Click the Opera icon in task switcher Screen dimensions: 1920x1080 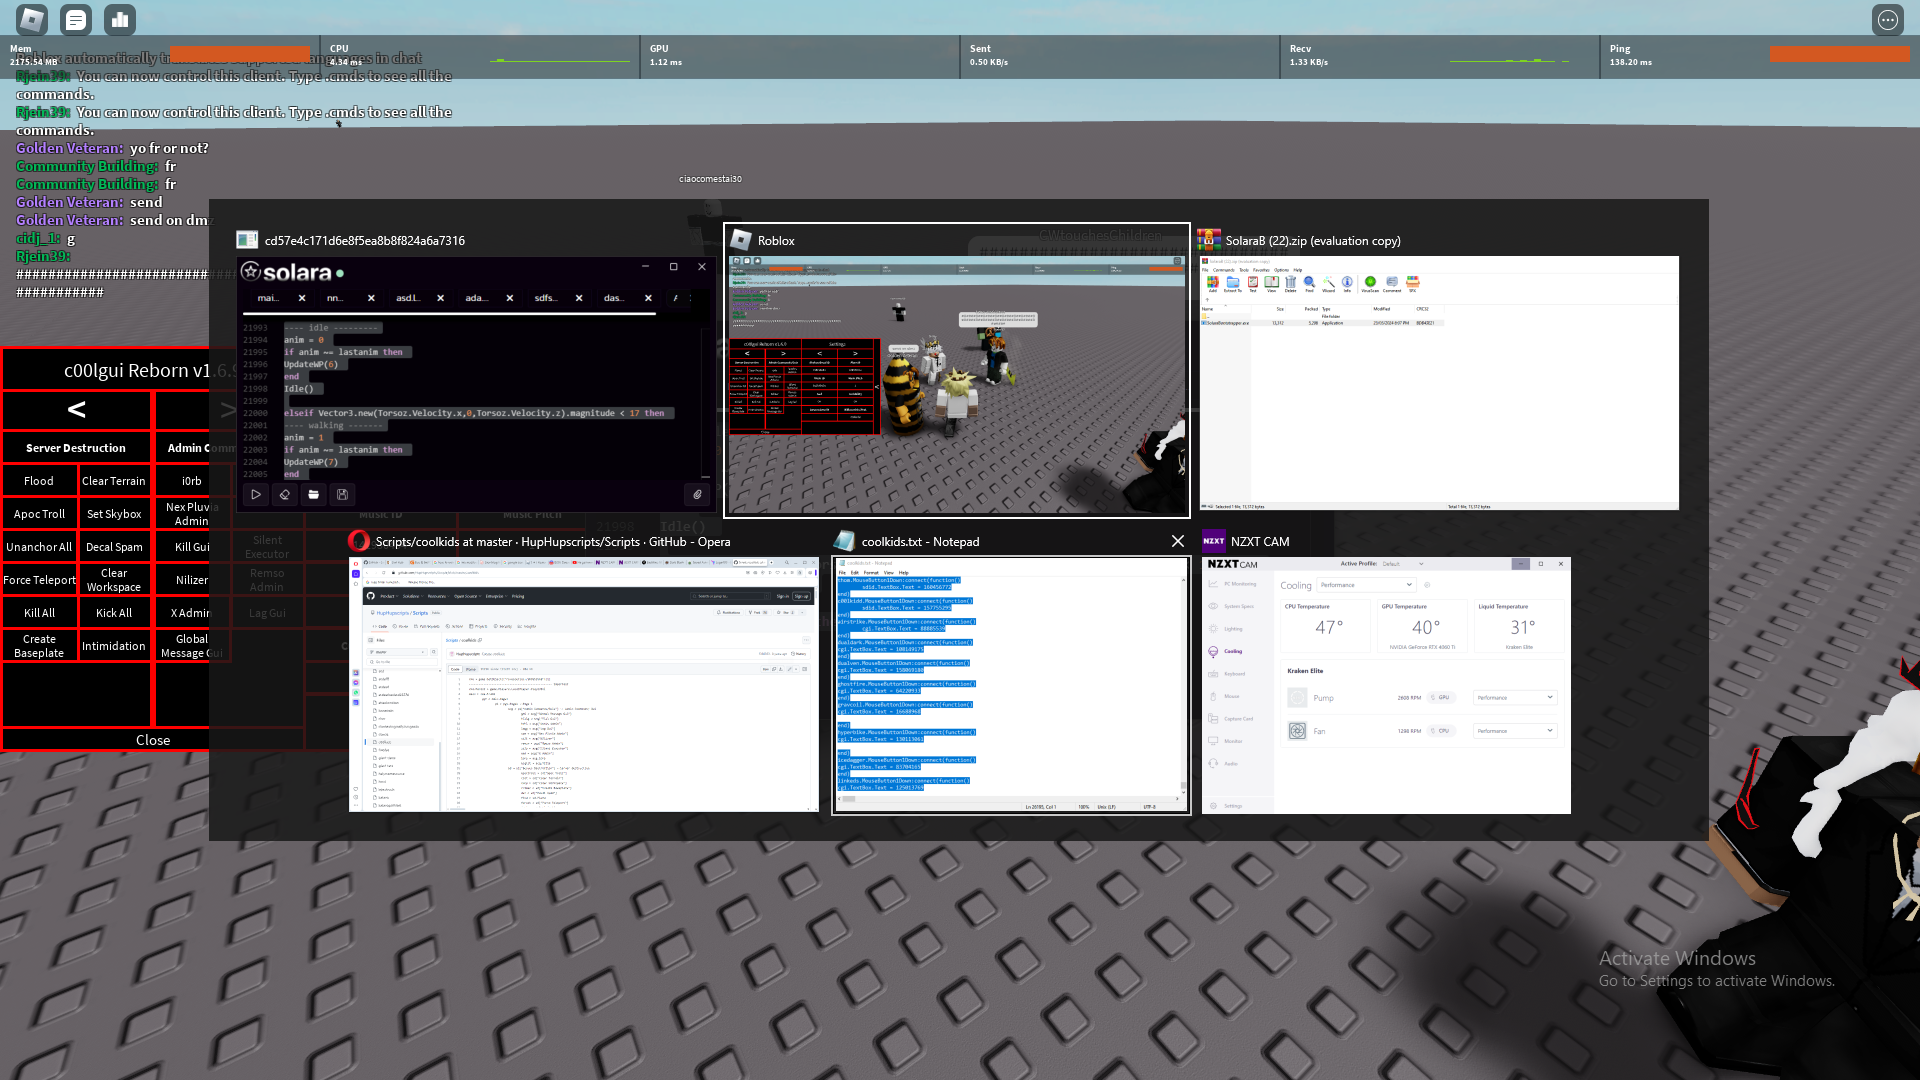(x=359, y=541)
